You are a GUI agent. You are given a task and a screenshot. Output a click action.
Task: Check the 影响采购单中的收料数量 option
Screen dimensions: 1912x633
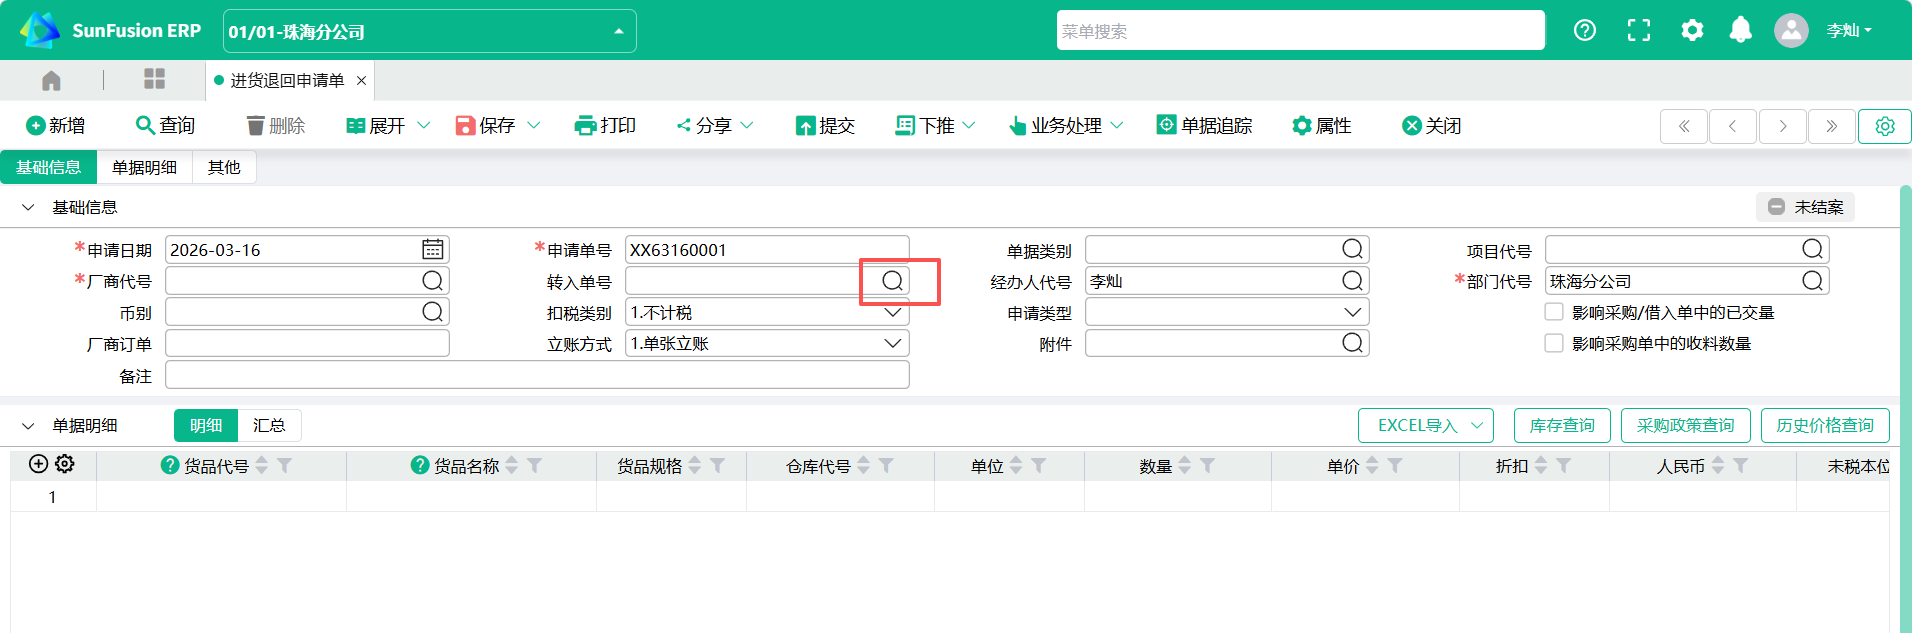pyautogui.click(x=1554, y=343)
